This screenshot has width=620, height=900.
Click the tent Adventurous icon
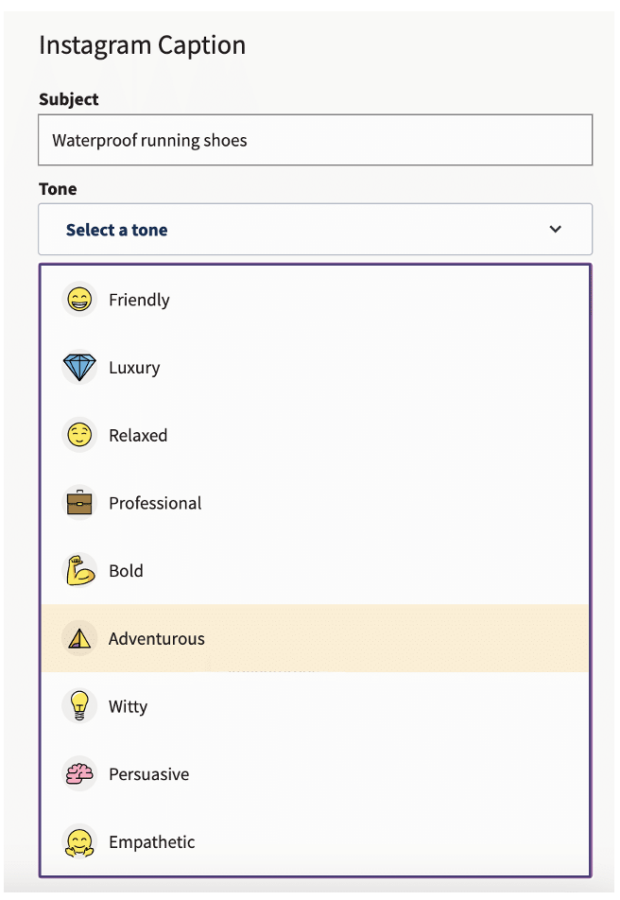(x=79, y=638)
